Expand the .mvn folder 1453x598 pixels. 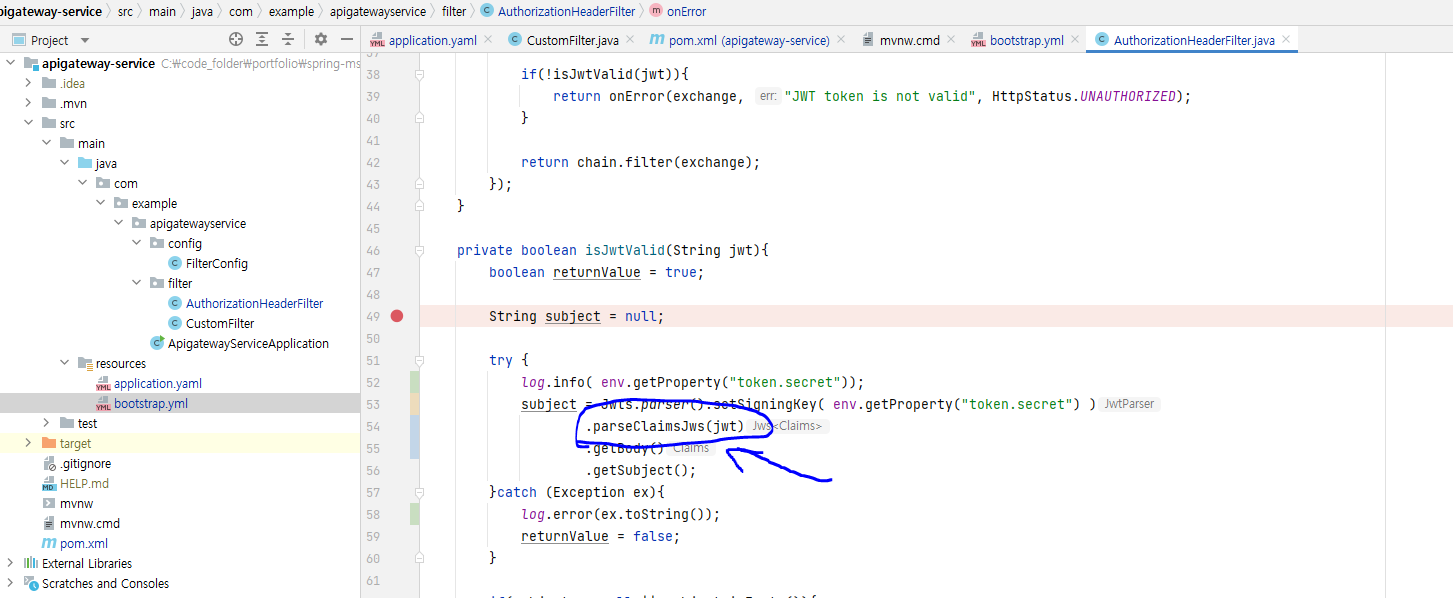[29, 103]
